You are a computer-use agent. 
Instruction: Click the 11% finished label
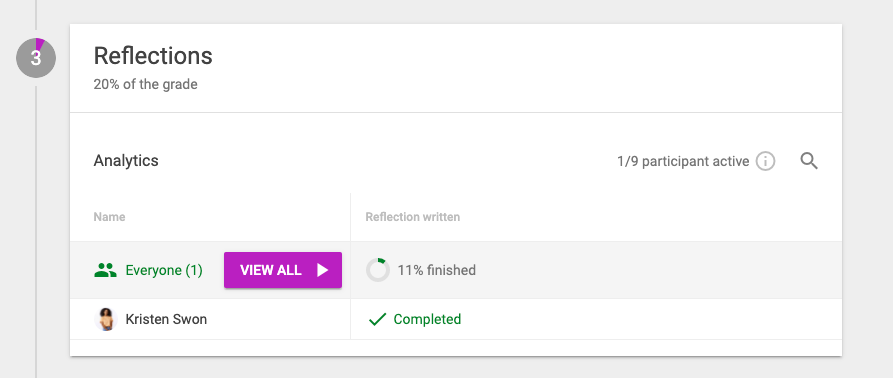pyautogui.click(x=437, y=270)
